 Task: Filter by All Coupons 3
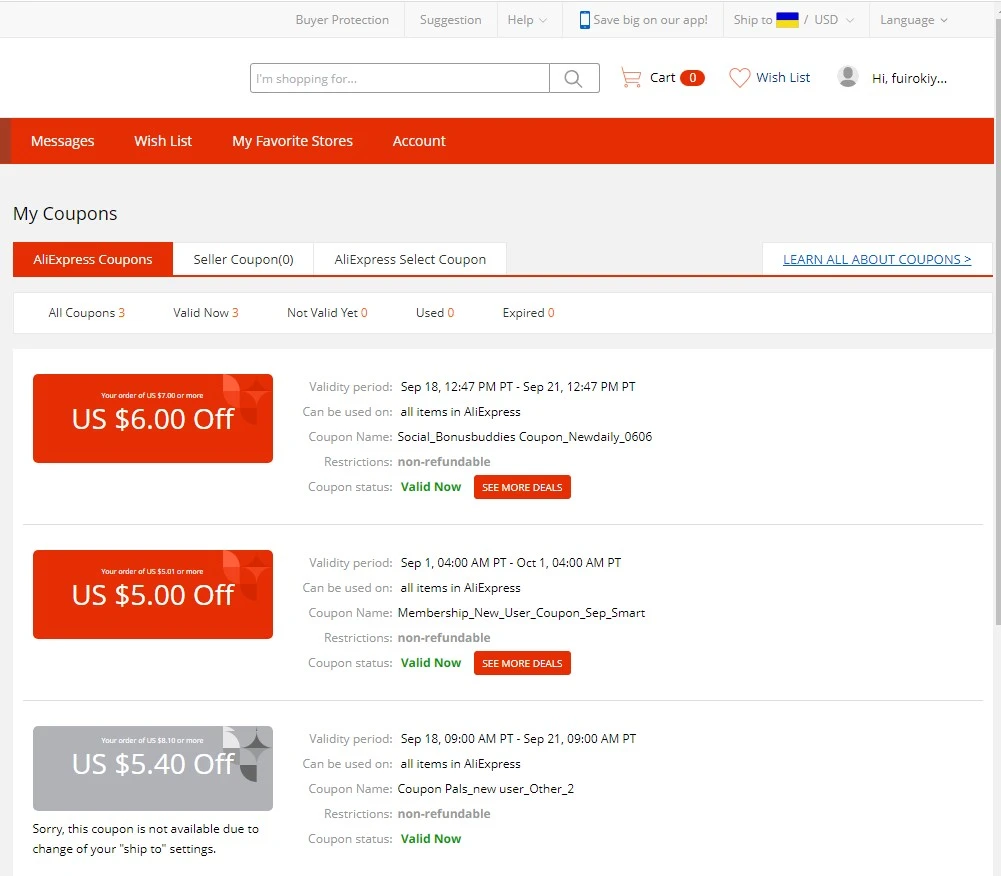click(x=86, y=313)
